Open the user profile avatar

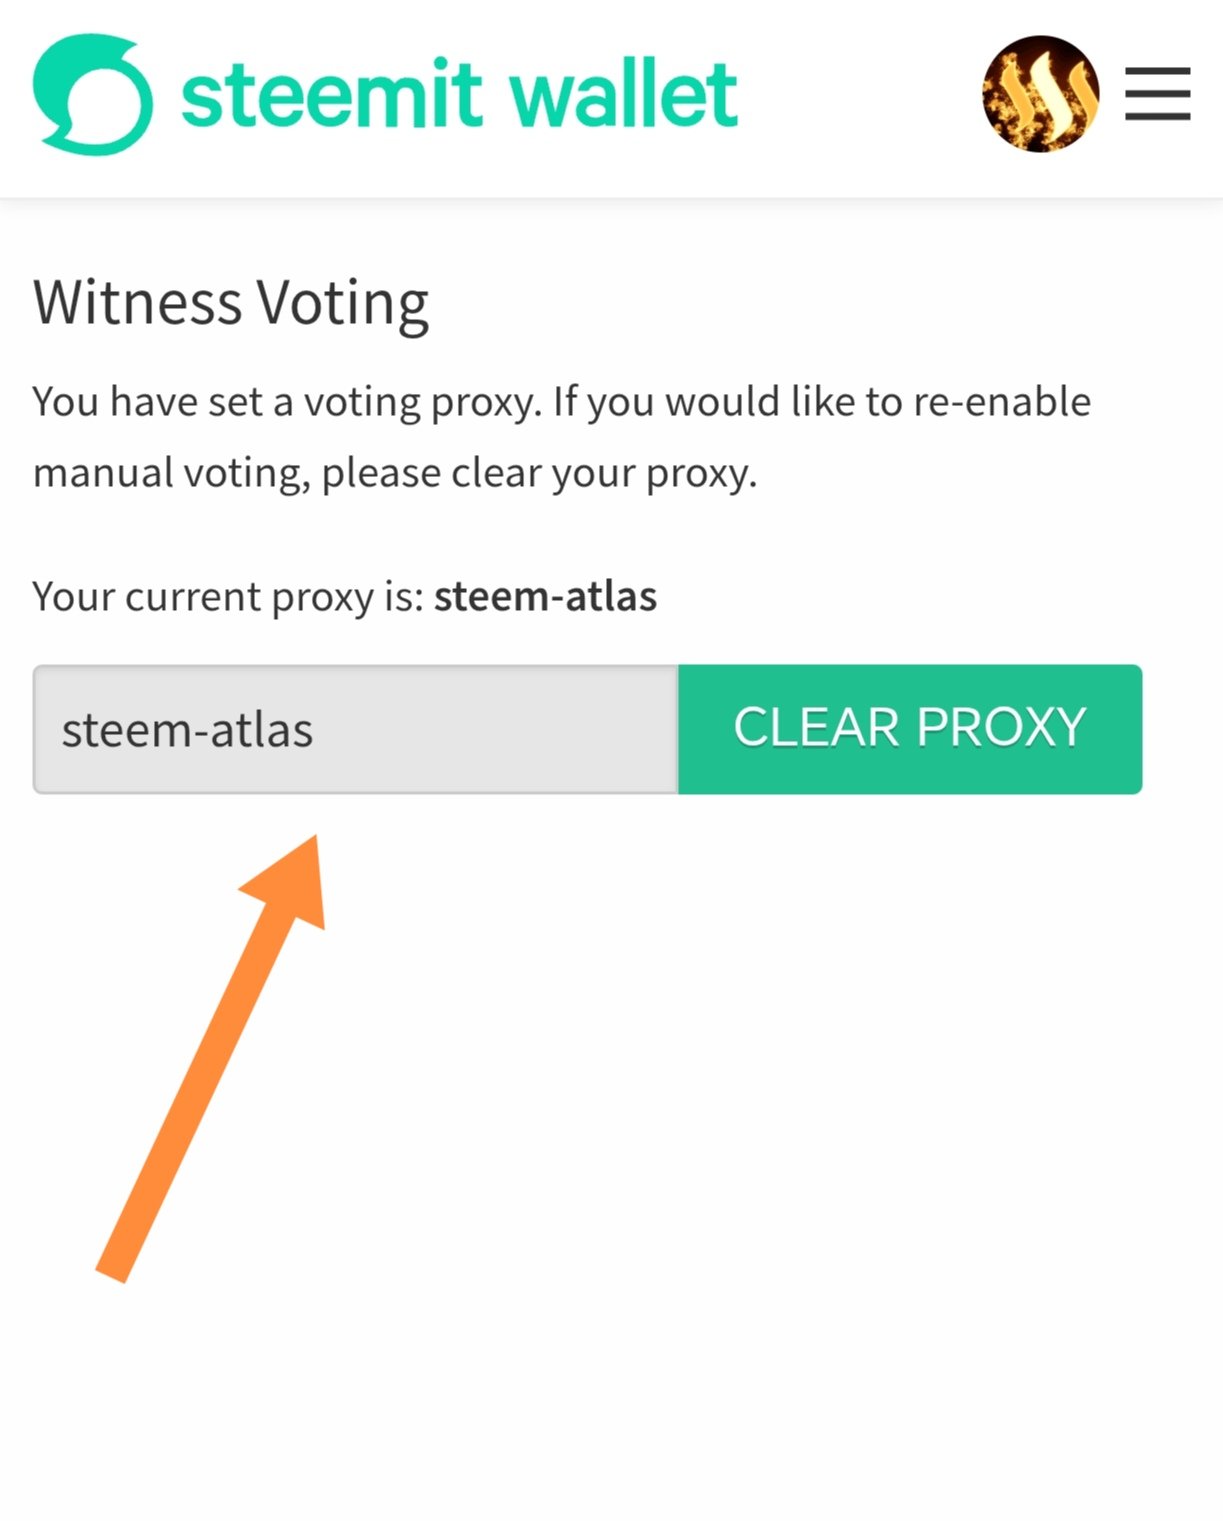tap(1040, 94)
